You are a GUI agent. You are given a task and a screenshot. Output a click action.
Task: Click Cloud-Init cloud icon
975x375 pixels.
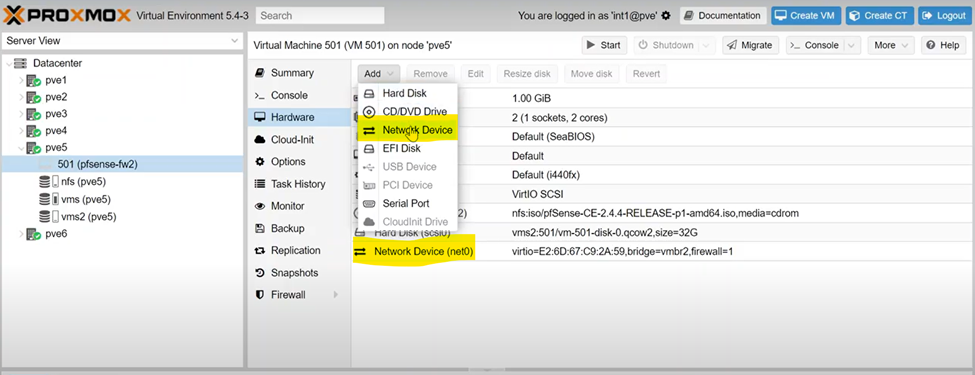coord(260,139)
